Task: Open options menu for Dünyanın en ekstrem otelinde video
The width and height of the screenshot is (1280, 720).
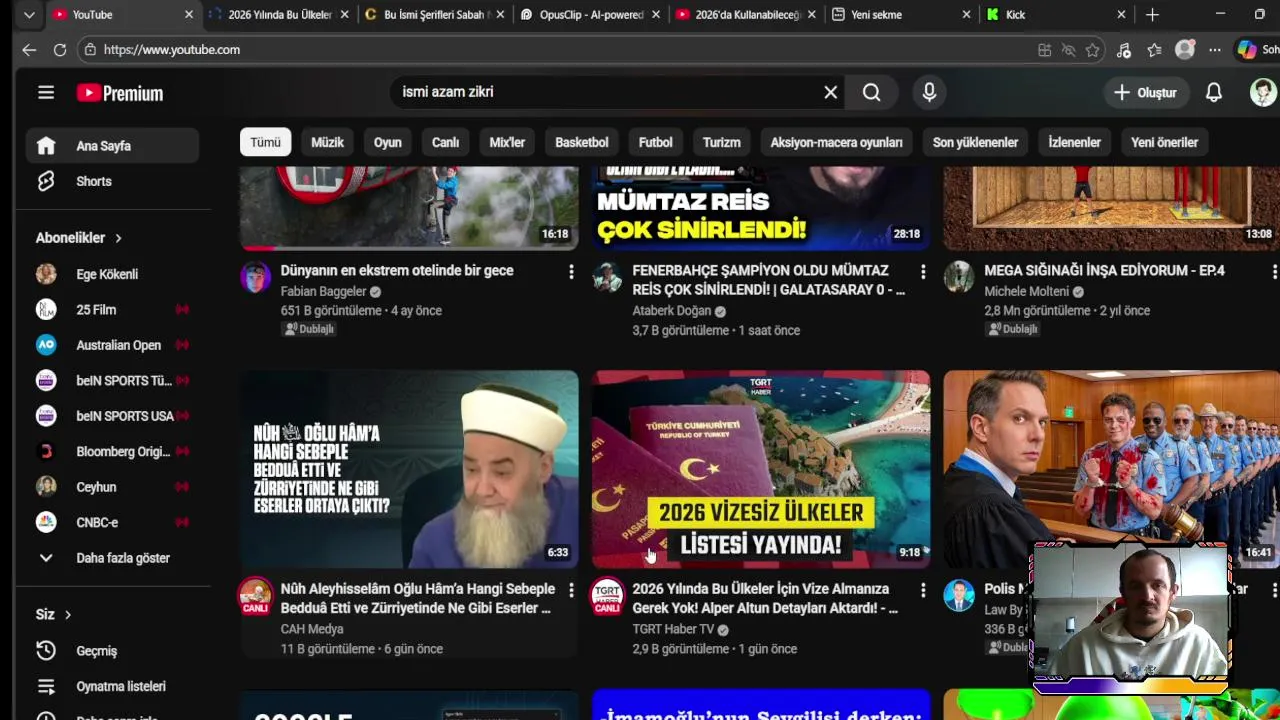Action: coord(571,272)
